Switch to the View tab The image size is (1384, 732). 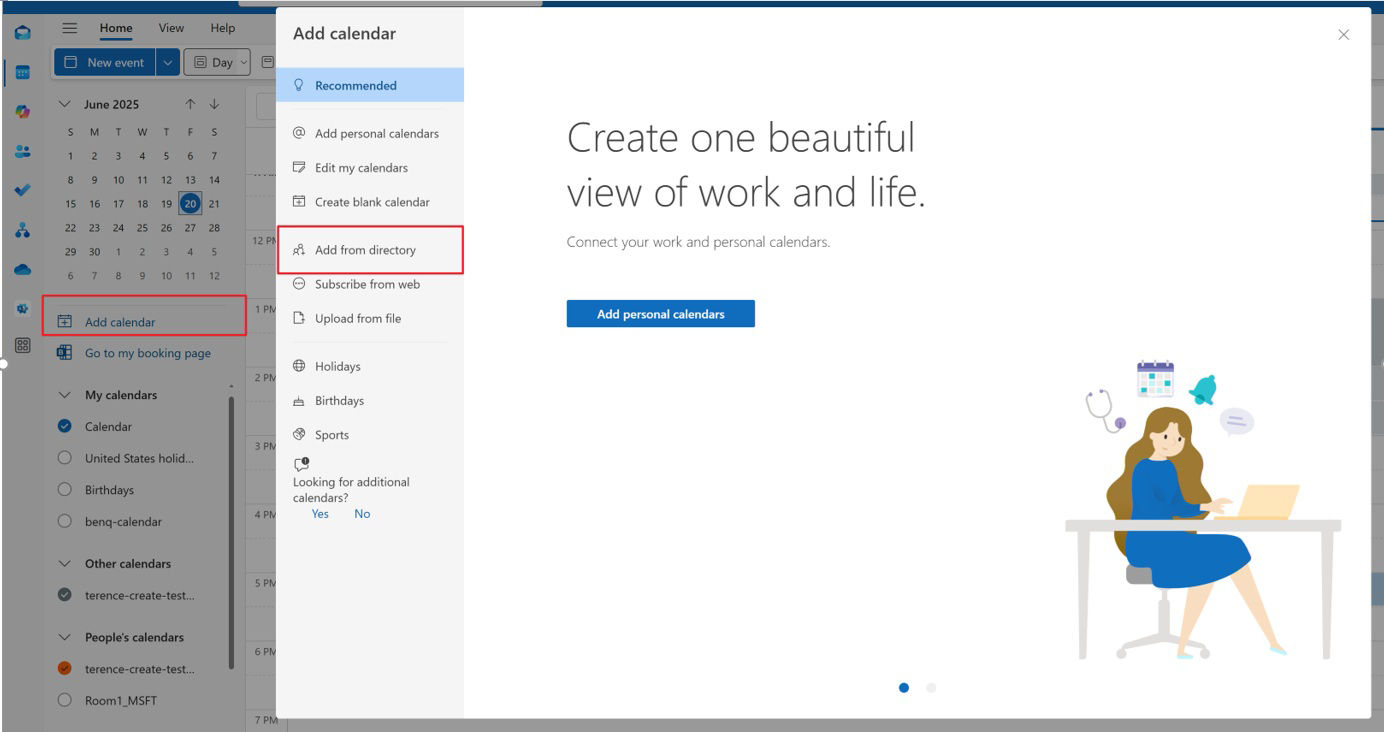[171, 28]
